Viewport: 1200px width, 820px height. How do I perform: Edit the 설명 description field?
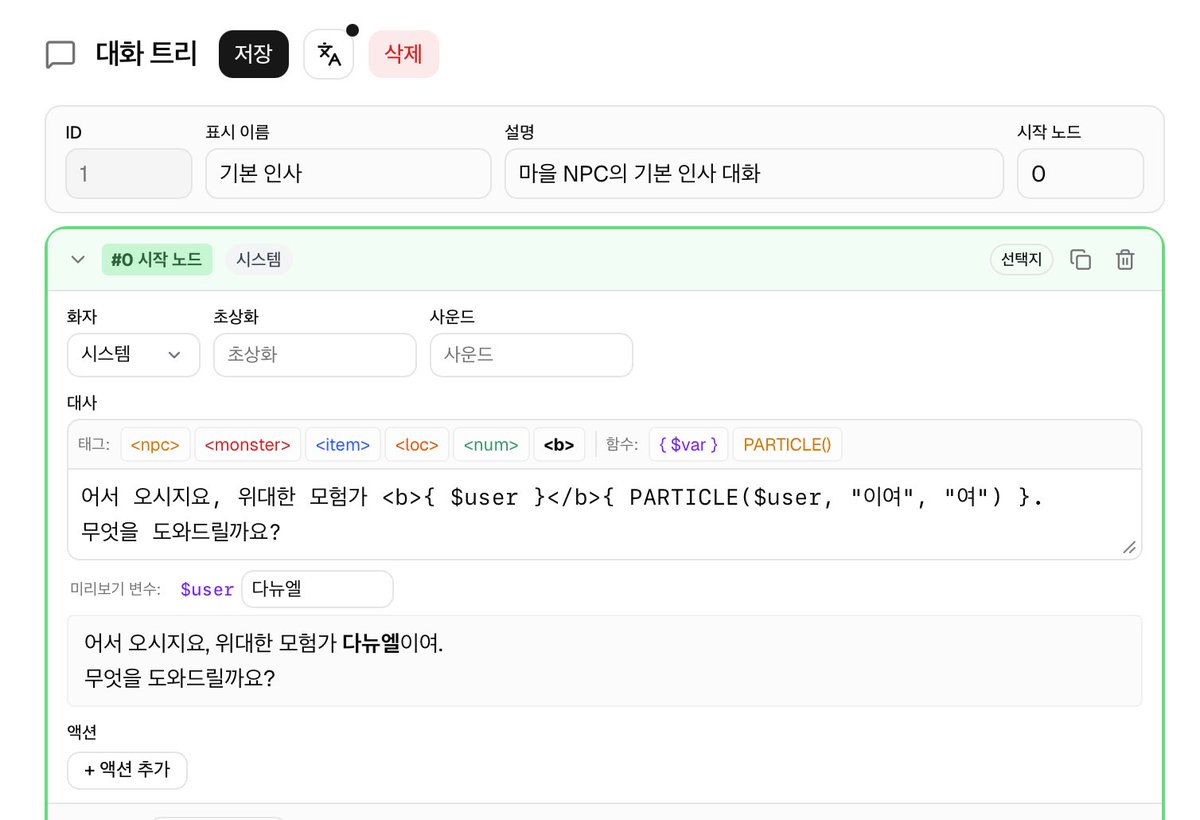(754, 174)
